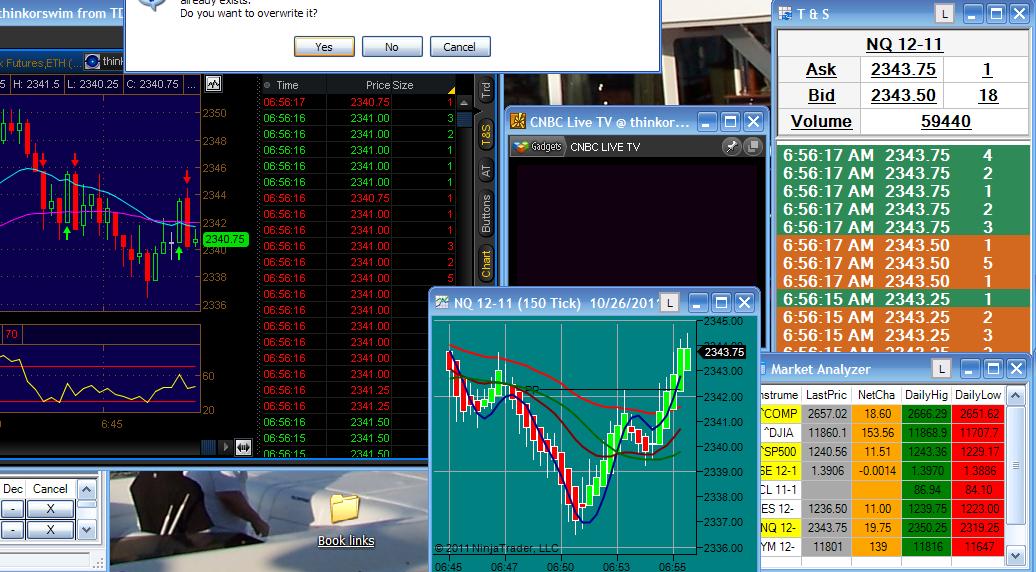The height and width of the screenshot is (572, 1036).
Task: Click the order panel scroll down arrow
Action: click(87, 530)
